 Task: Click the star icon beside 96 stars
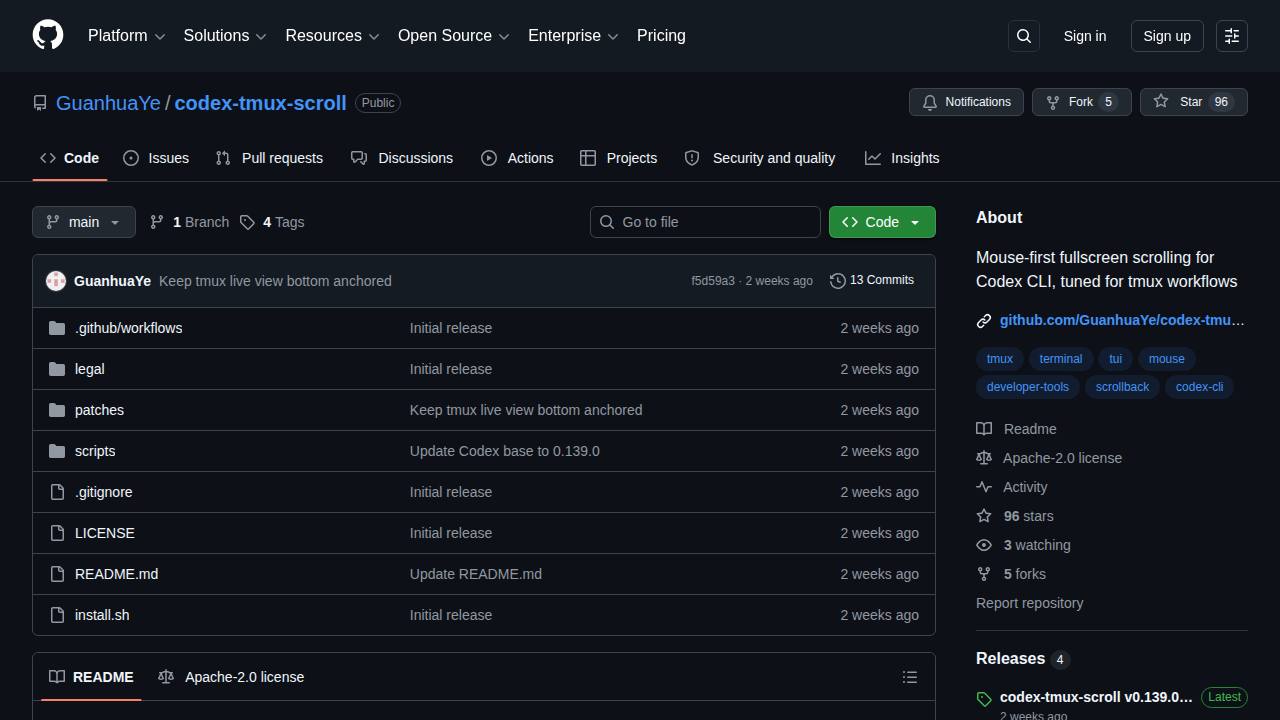click(x=984, y=516)
